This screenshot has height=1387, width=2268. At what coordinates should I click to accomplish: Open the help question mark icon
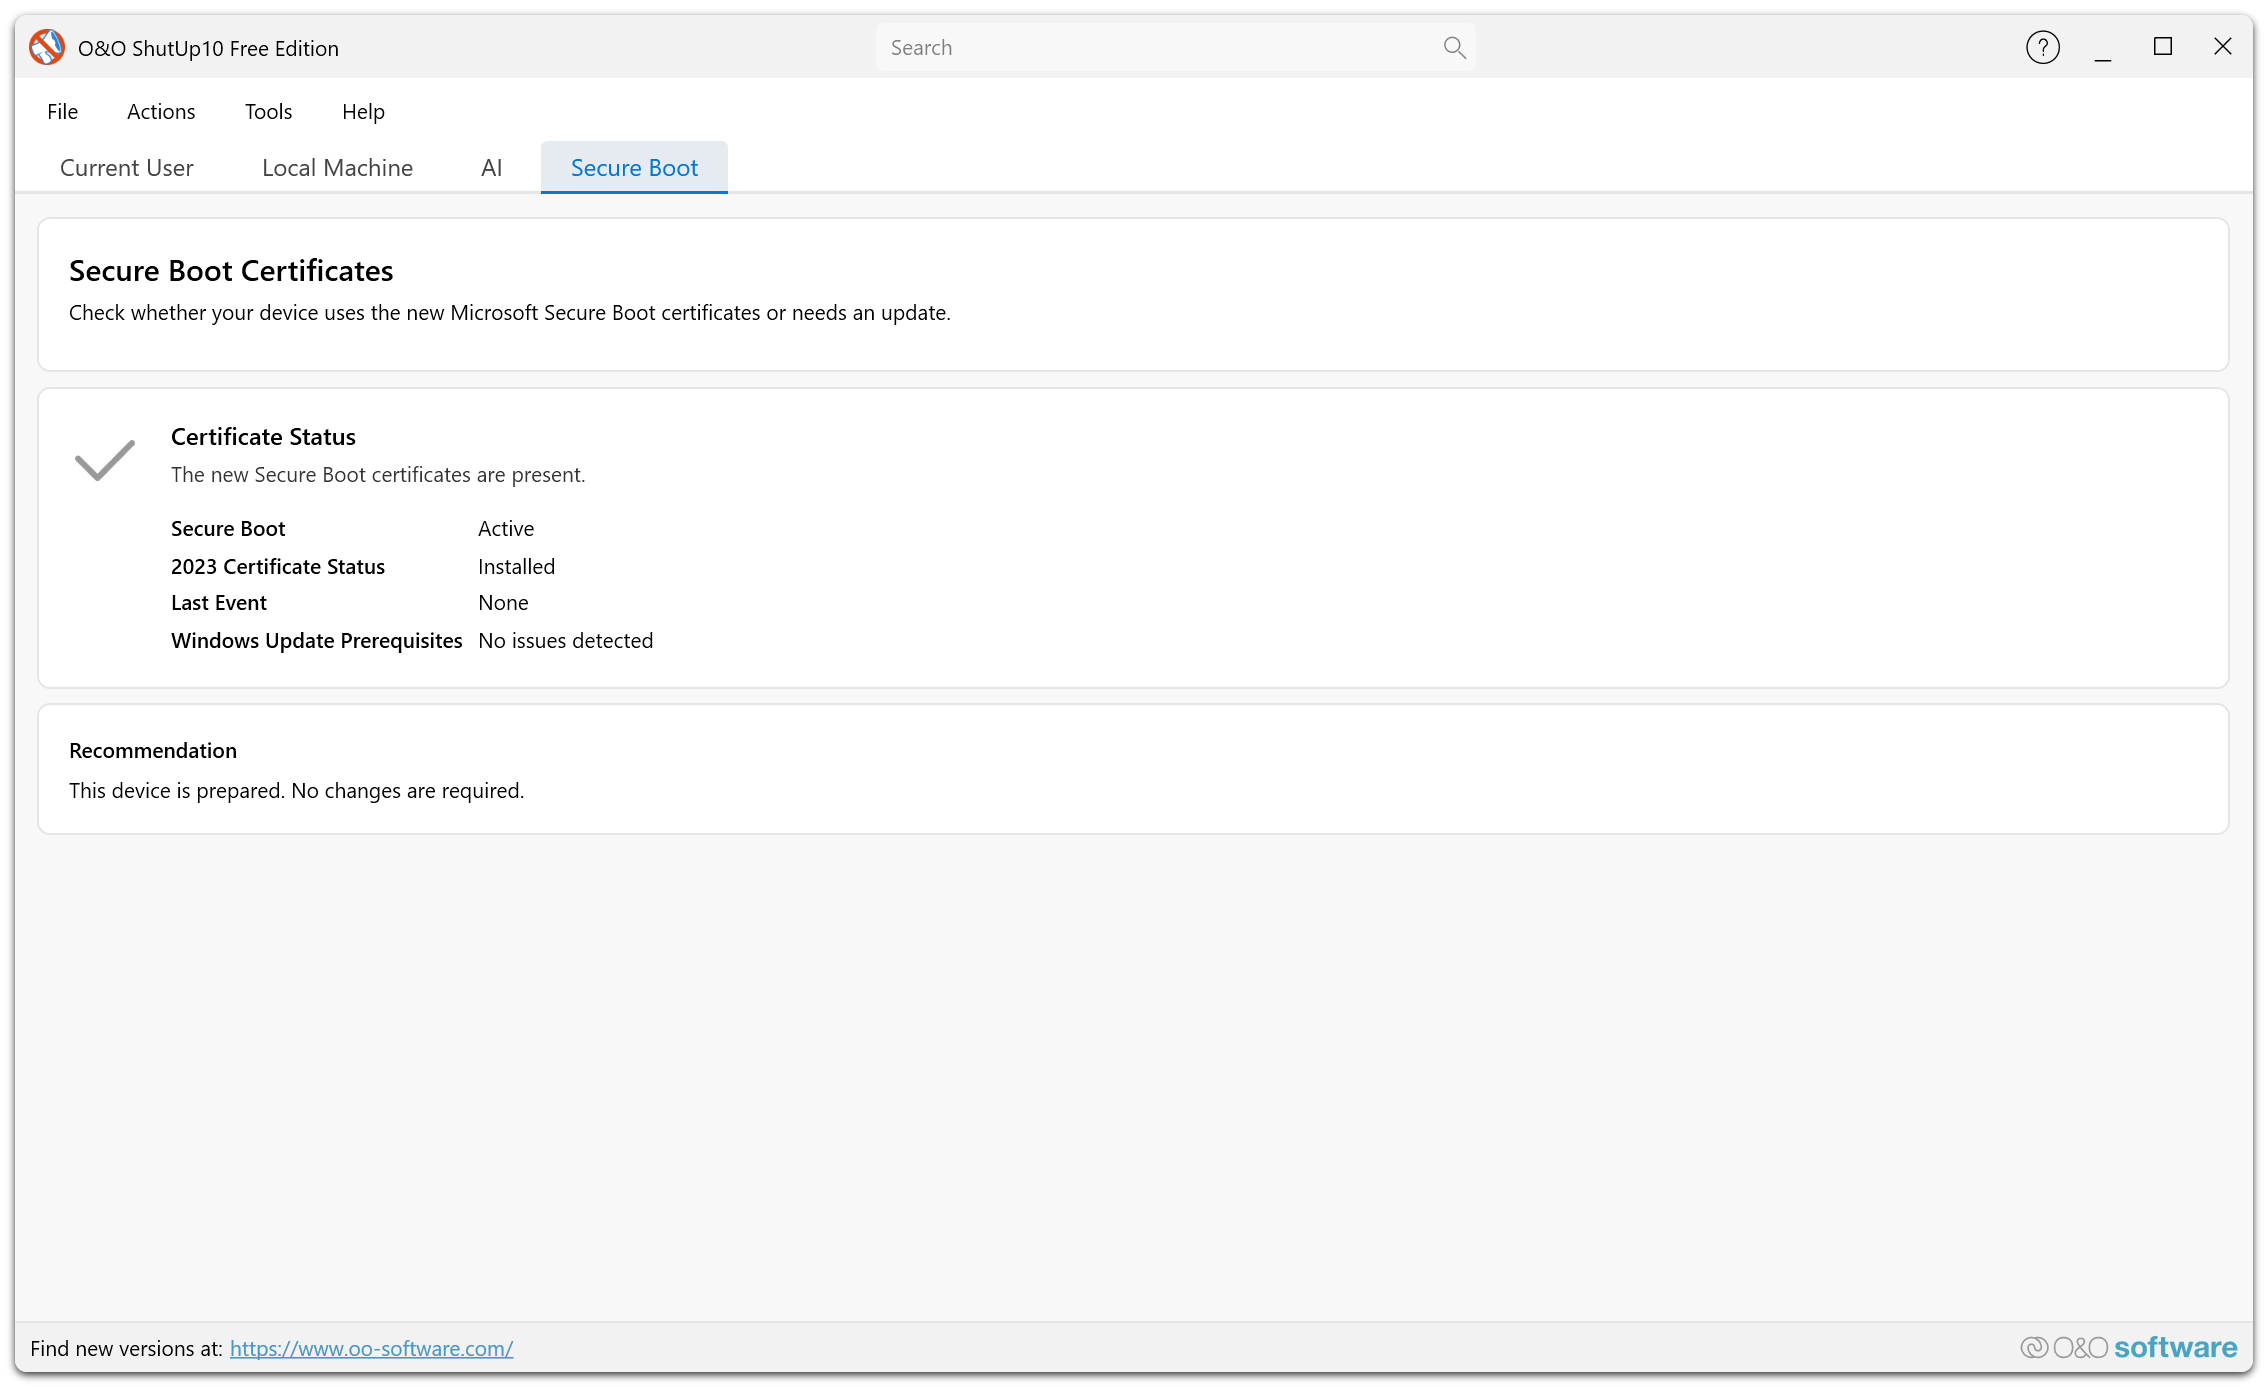(x=2043, y=47)
